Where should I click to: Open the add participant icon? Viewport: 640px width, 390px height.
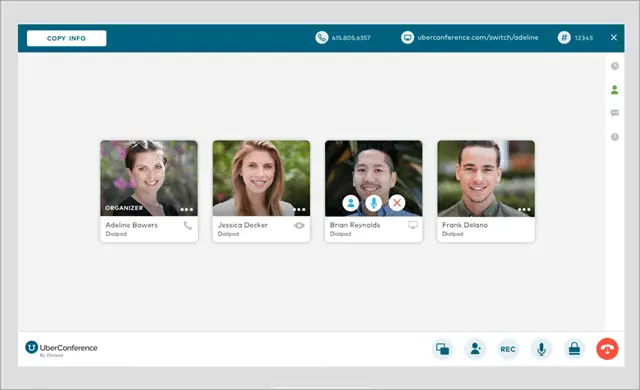475,349
